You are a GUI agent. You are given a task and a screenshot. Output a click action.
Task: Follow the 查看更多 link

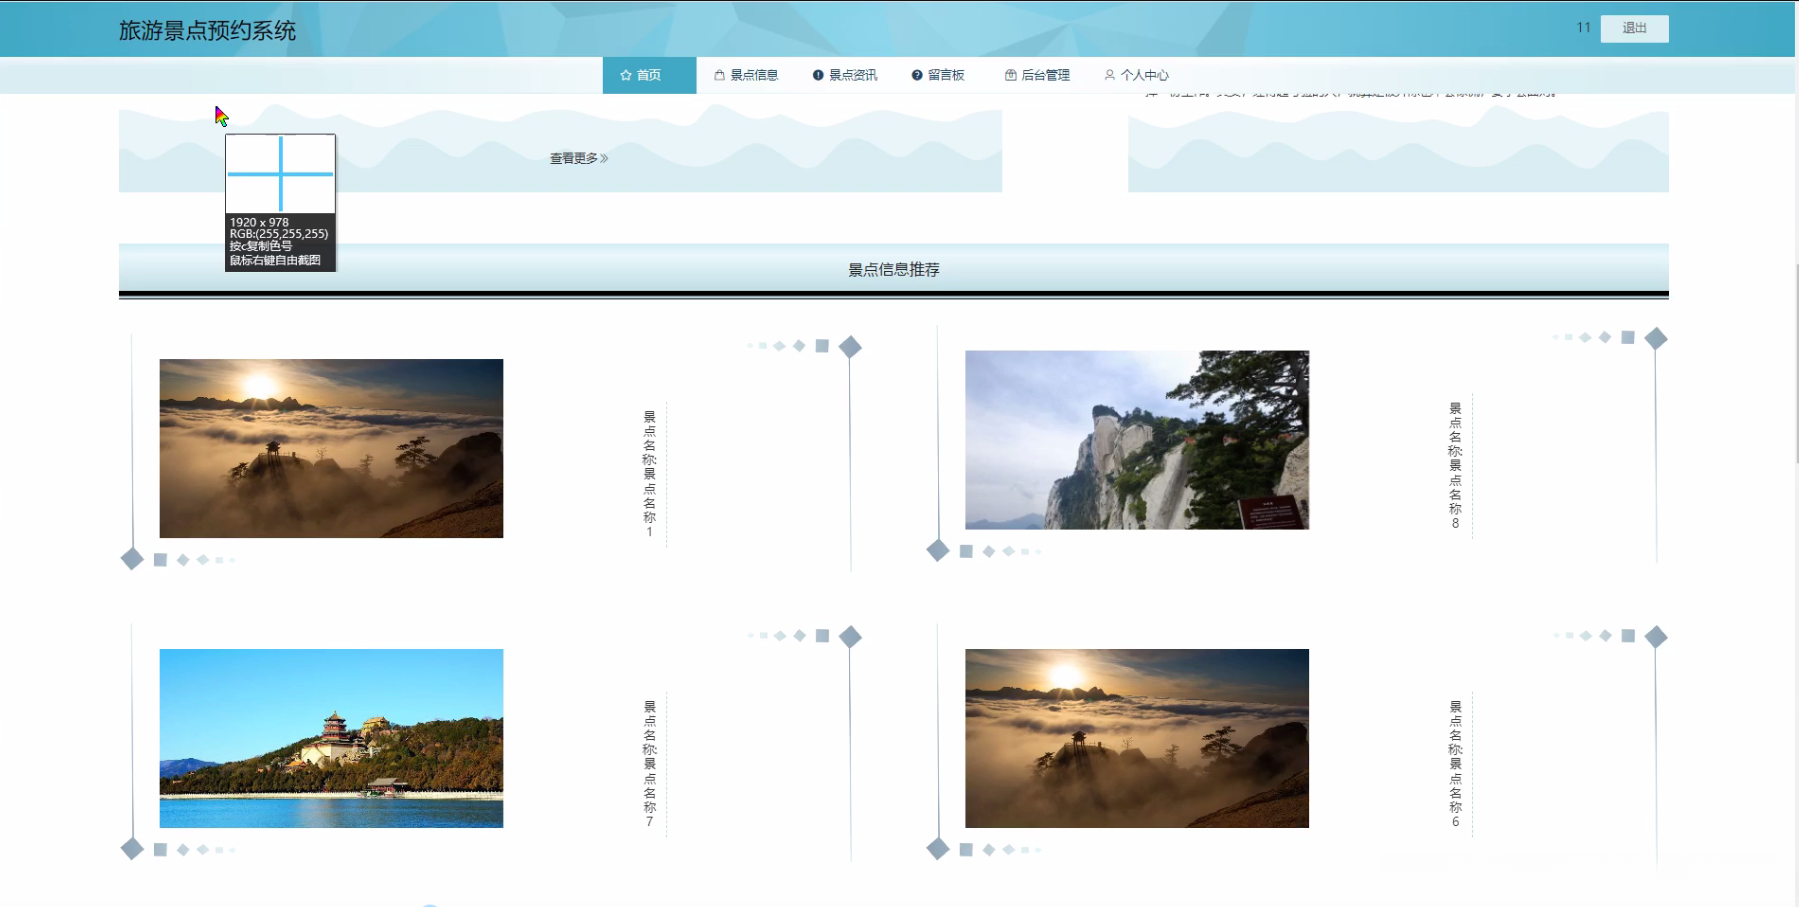579,158
